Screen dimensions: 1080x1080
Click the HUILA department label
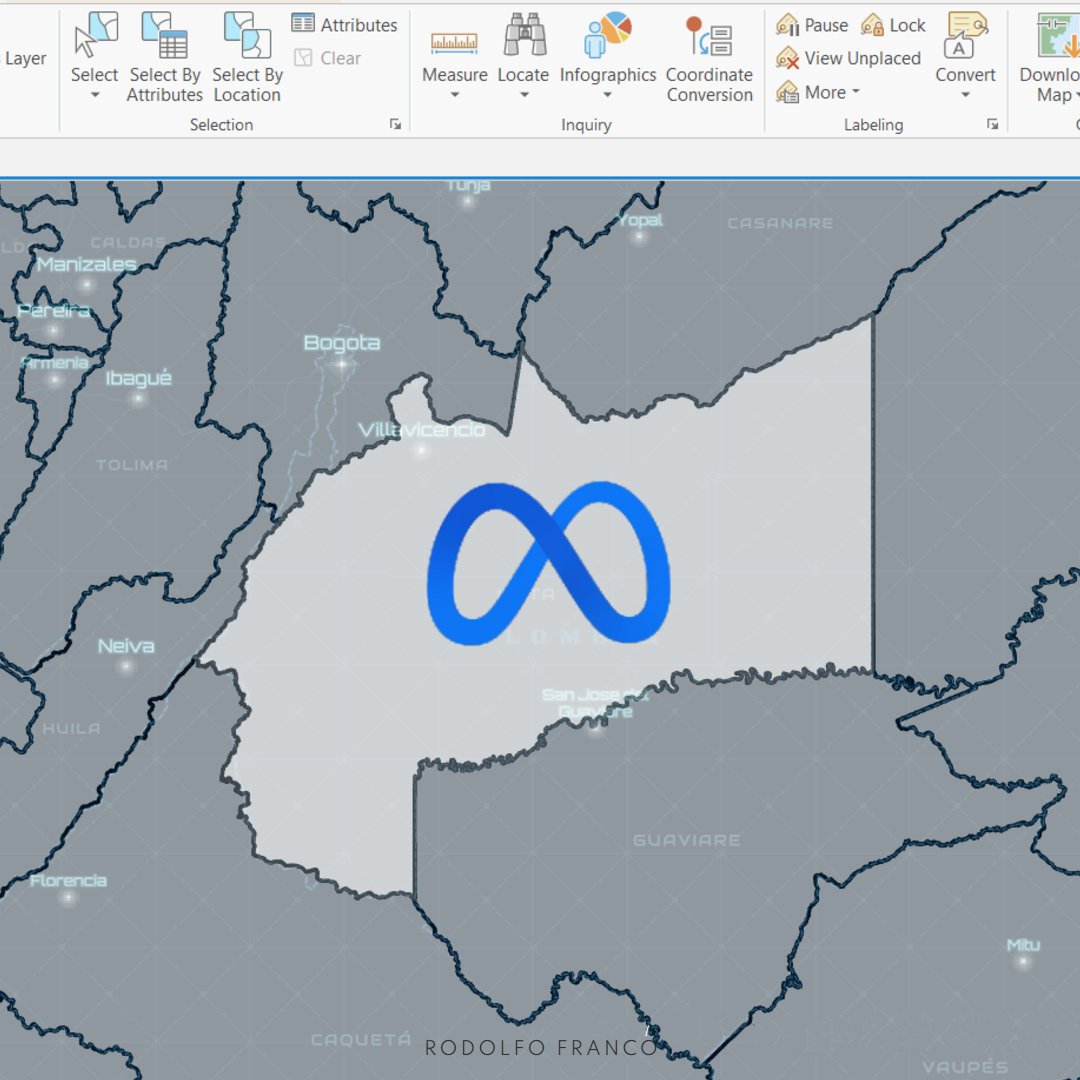pyautogui.click(x=71, y=729)
